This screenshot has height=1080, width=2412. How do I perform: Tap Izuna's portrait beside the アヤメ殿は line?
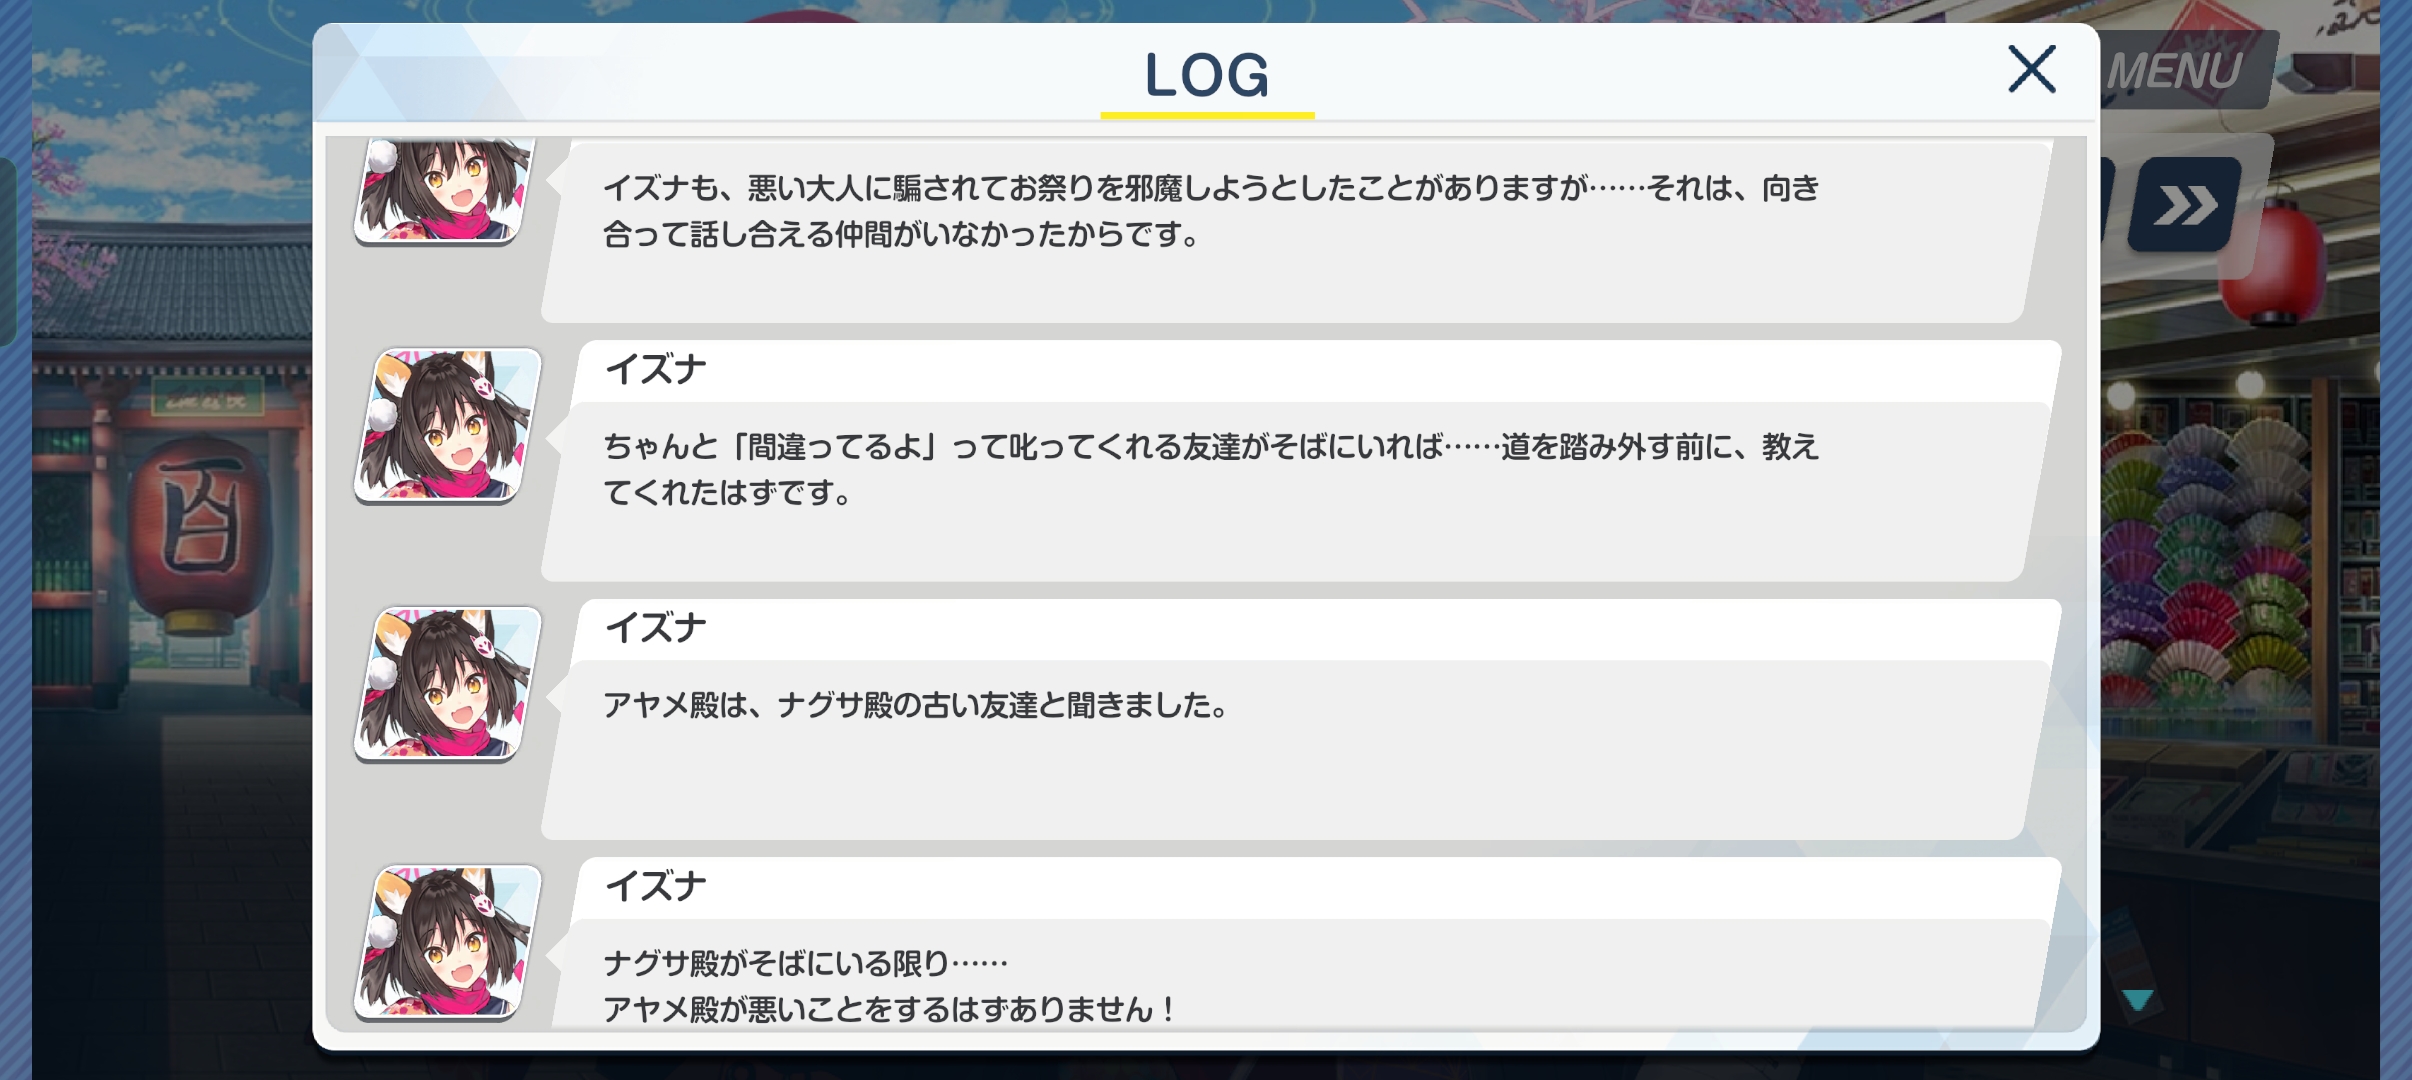click(x=447, y=684)
